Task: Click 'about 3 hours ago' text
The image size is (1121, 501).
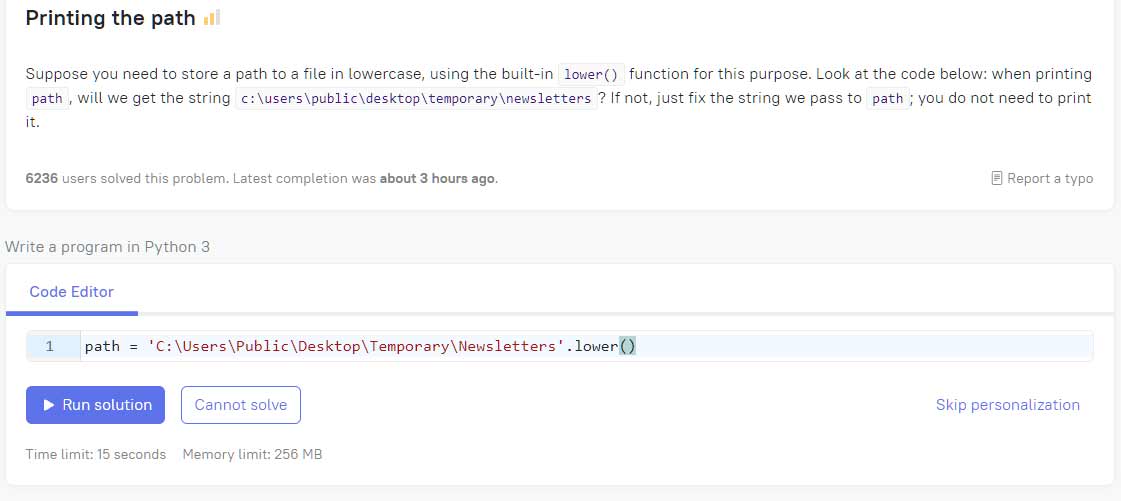Action: (x=437, y=179)
